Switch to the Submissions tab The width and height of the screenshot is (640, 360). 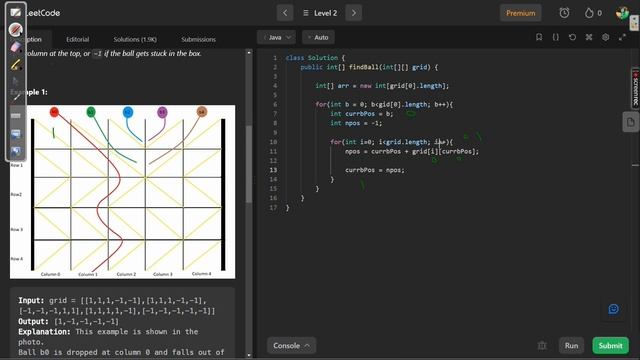[198, 39]
